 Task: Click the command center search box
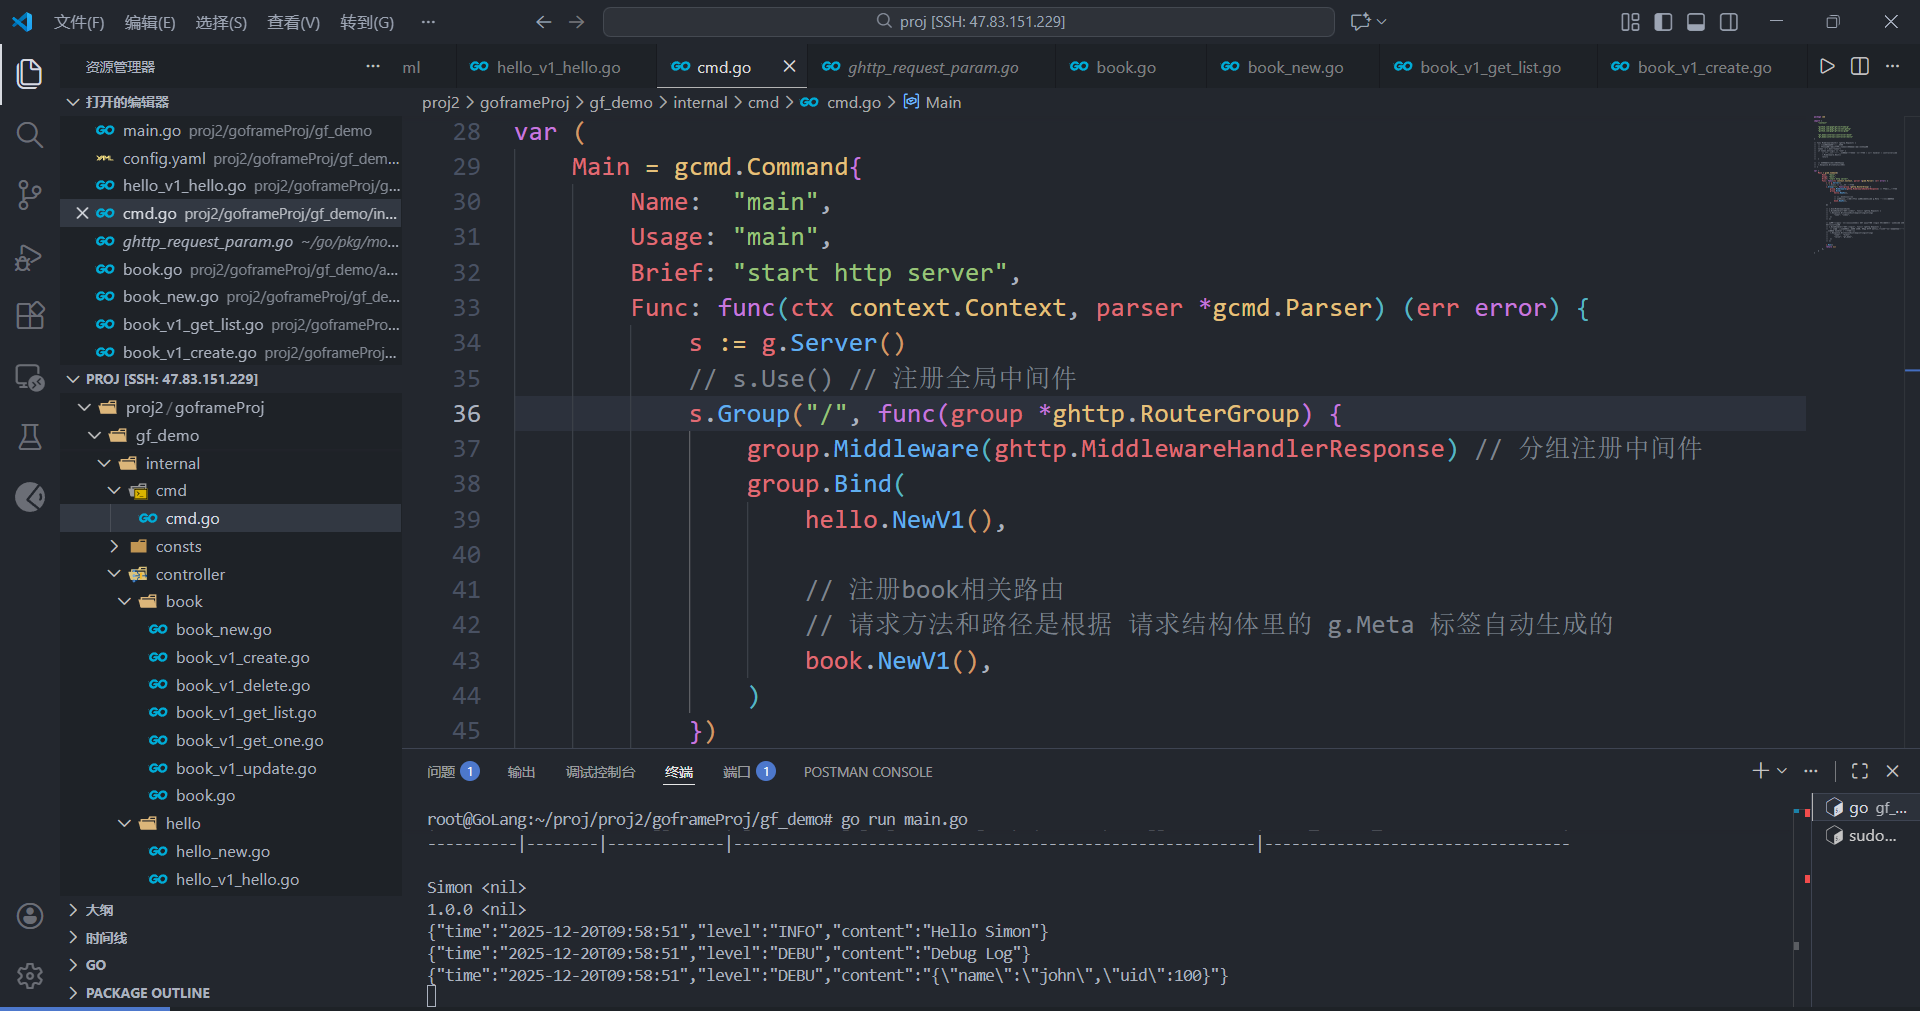(969, 22)
